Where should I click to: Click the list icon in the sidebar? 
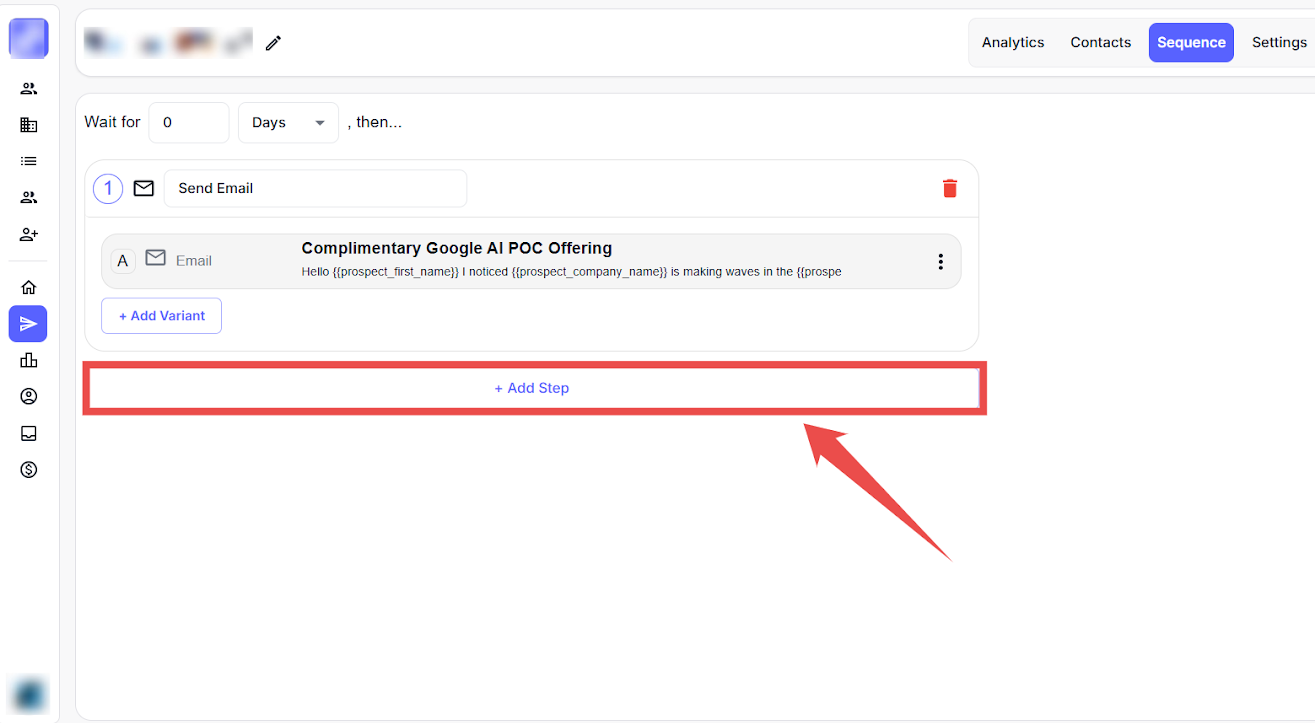29,161
